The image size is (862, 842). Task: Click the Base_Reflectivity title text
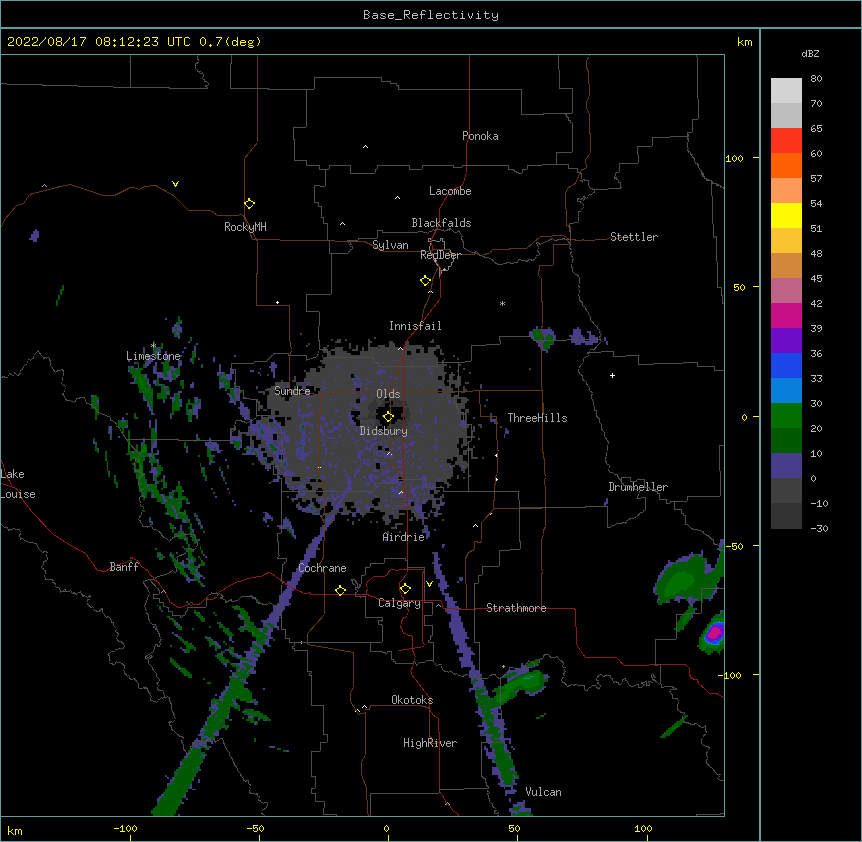[x=431, y=15]
